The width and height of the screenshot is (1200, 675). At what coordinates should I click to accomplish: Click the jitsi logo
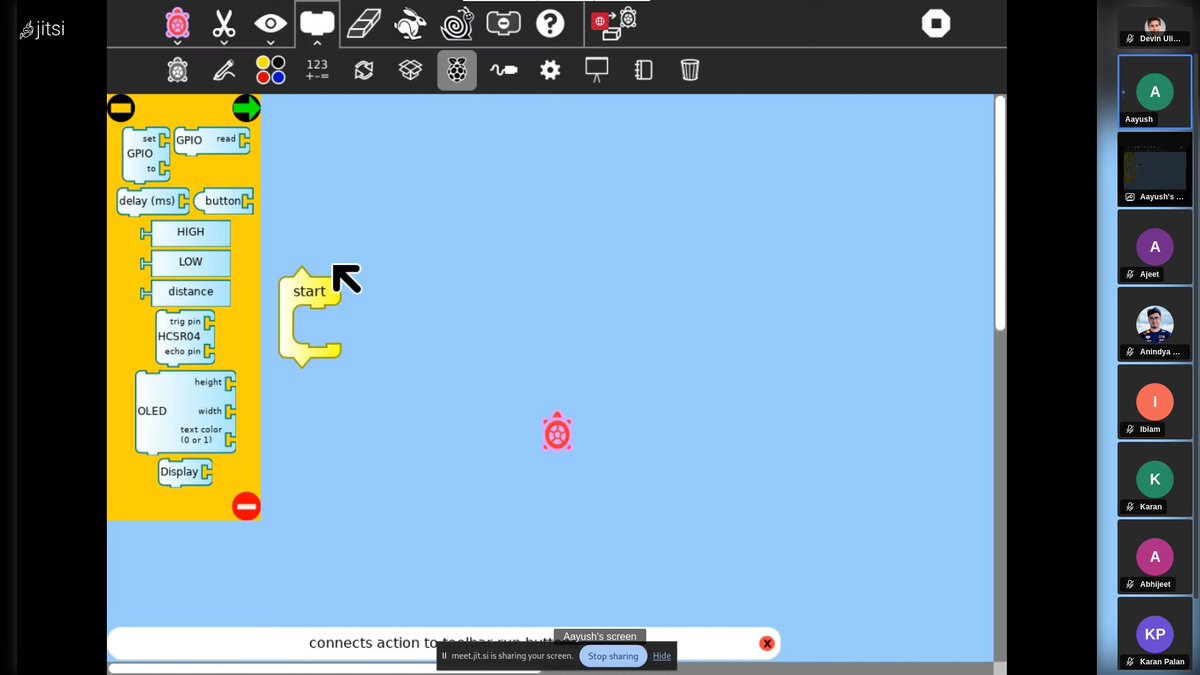pyautogui.click(x=42, y=30)
